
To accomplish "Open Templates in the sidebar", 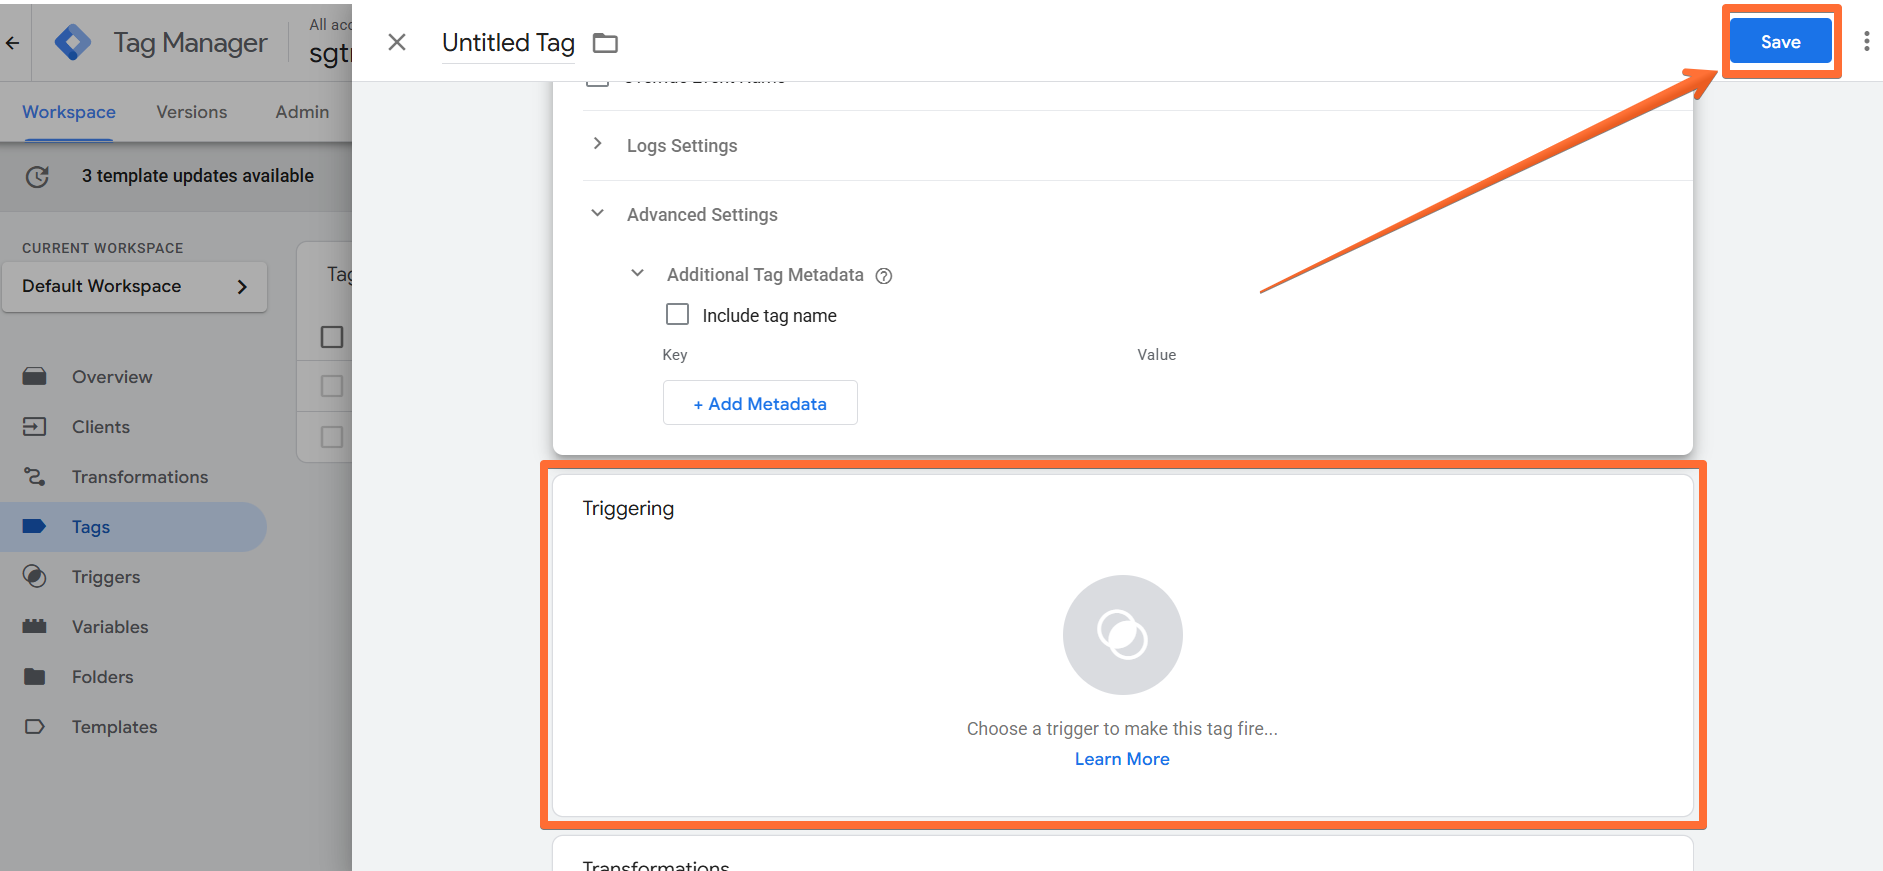I will click(x=114, y=727).
